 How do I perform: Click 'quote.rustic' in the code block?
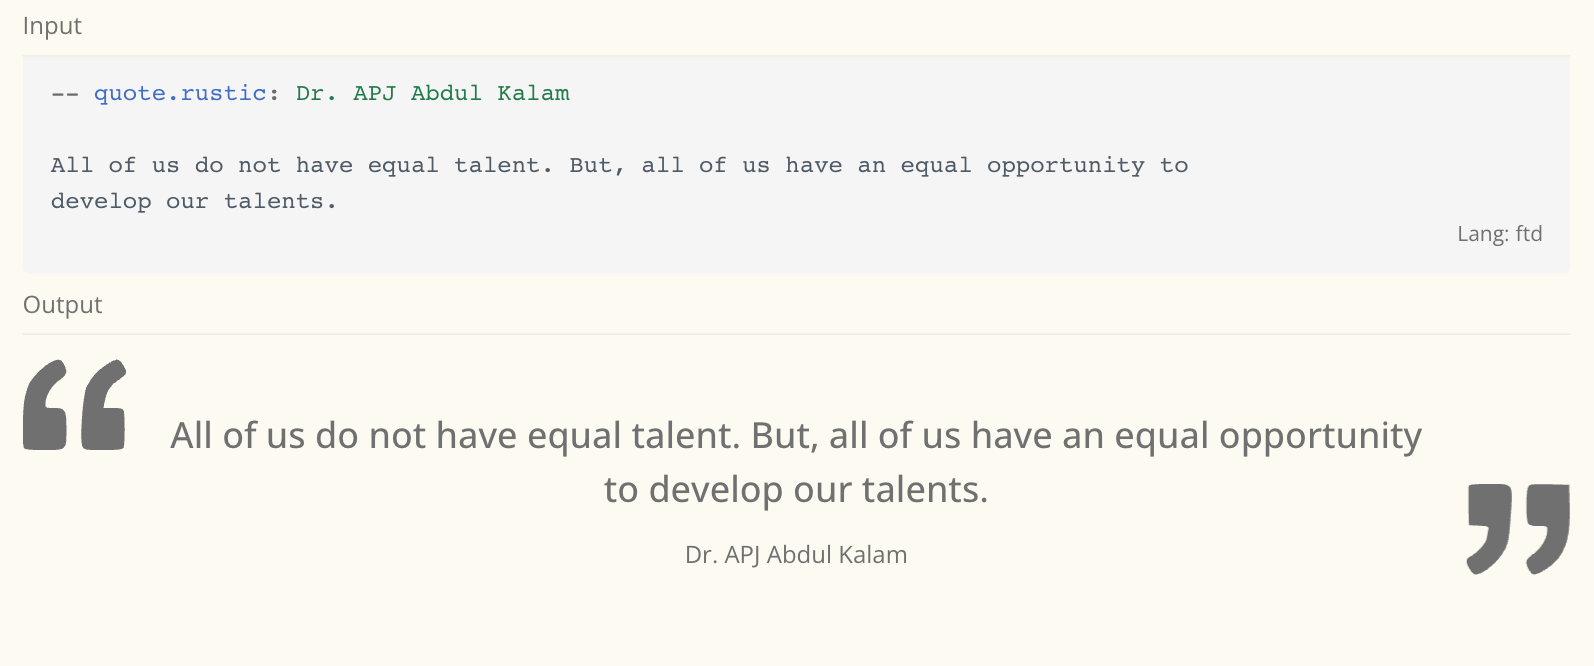(x=180, y=93)
